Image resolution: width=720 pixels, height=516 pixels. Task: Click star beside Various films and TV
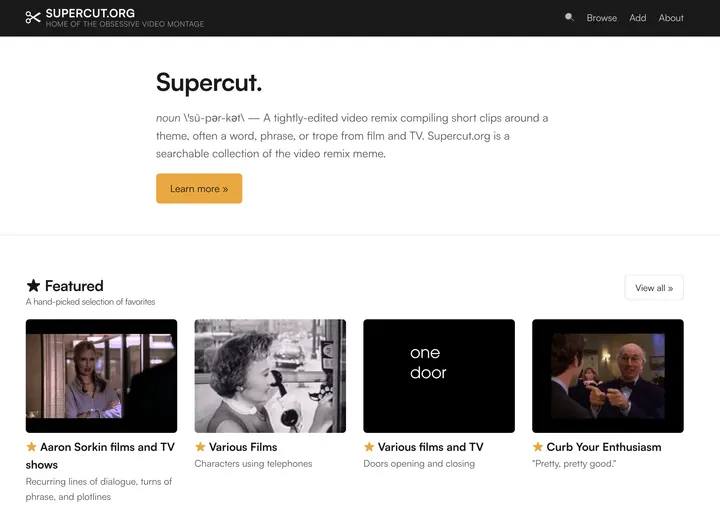(x=369, y=447)
